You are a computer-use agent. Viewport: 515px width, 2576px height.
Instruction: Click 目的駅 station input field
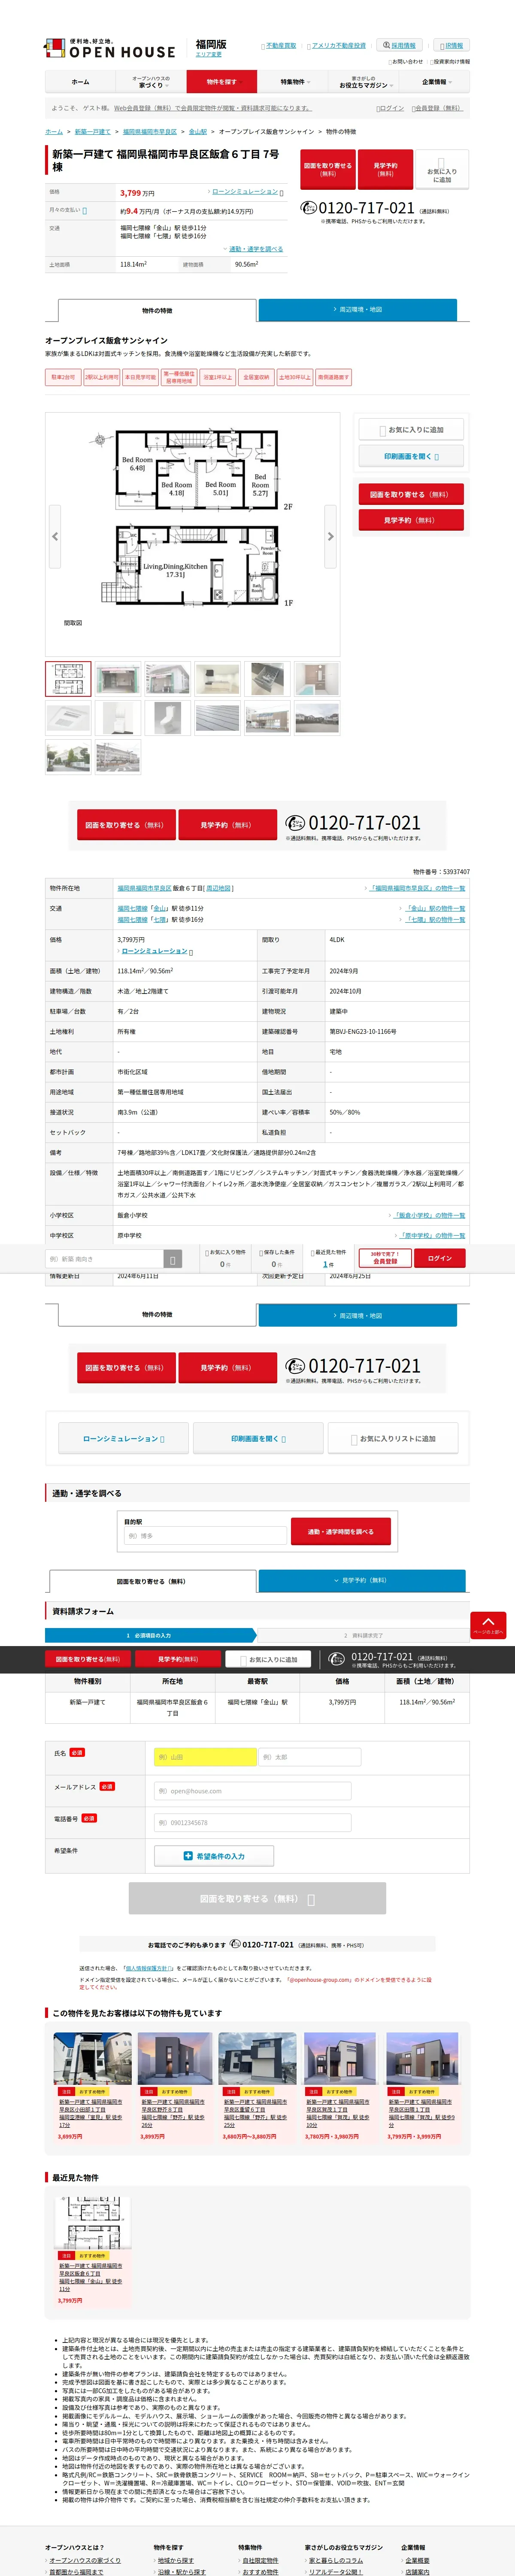(x=205, y=1536)
